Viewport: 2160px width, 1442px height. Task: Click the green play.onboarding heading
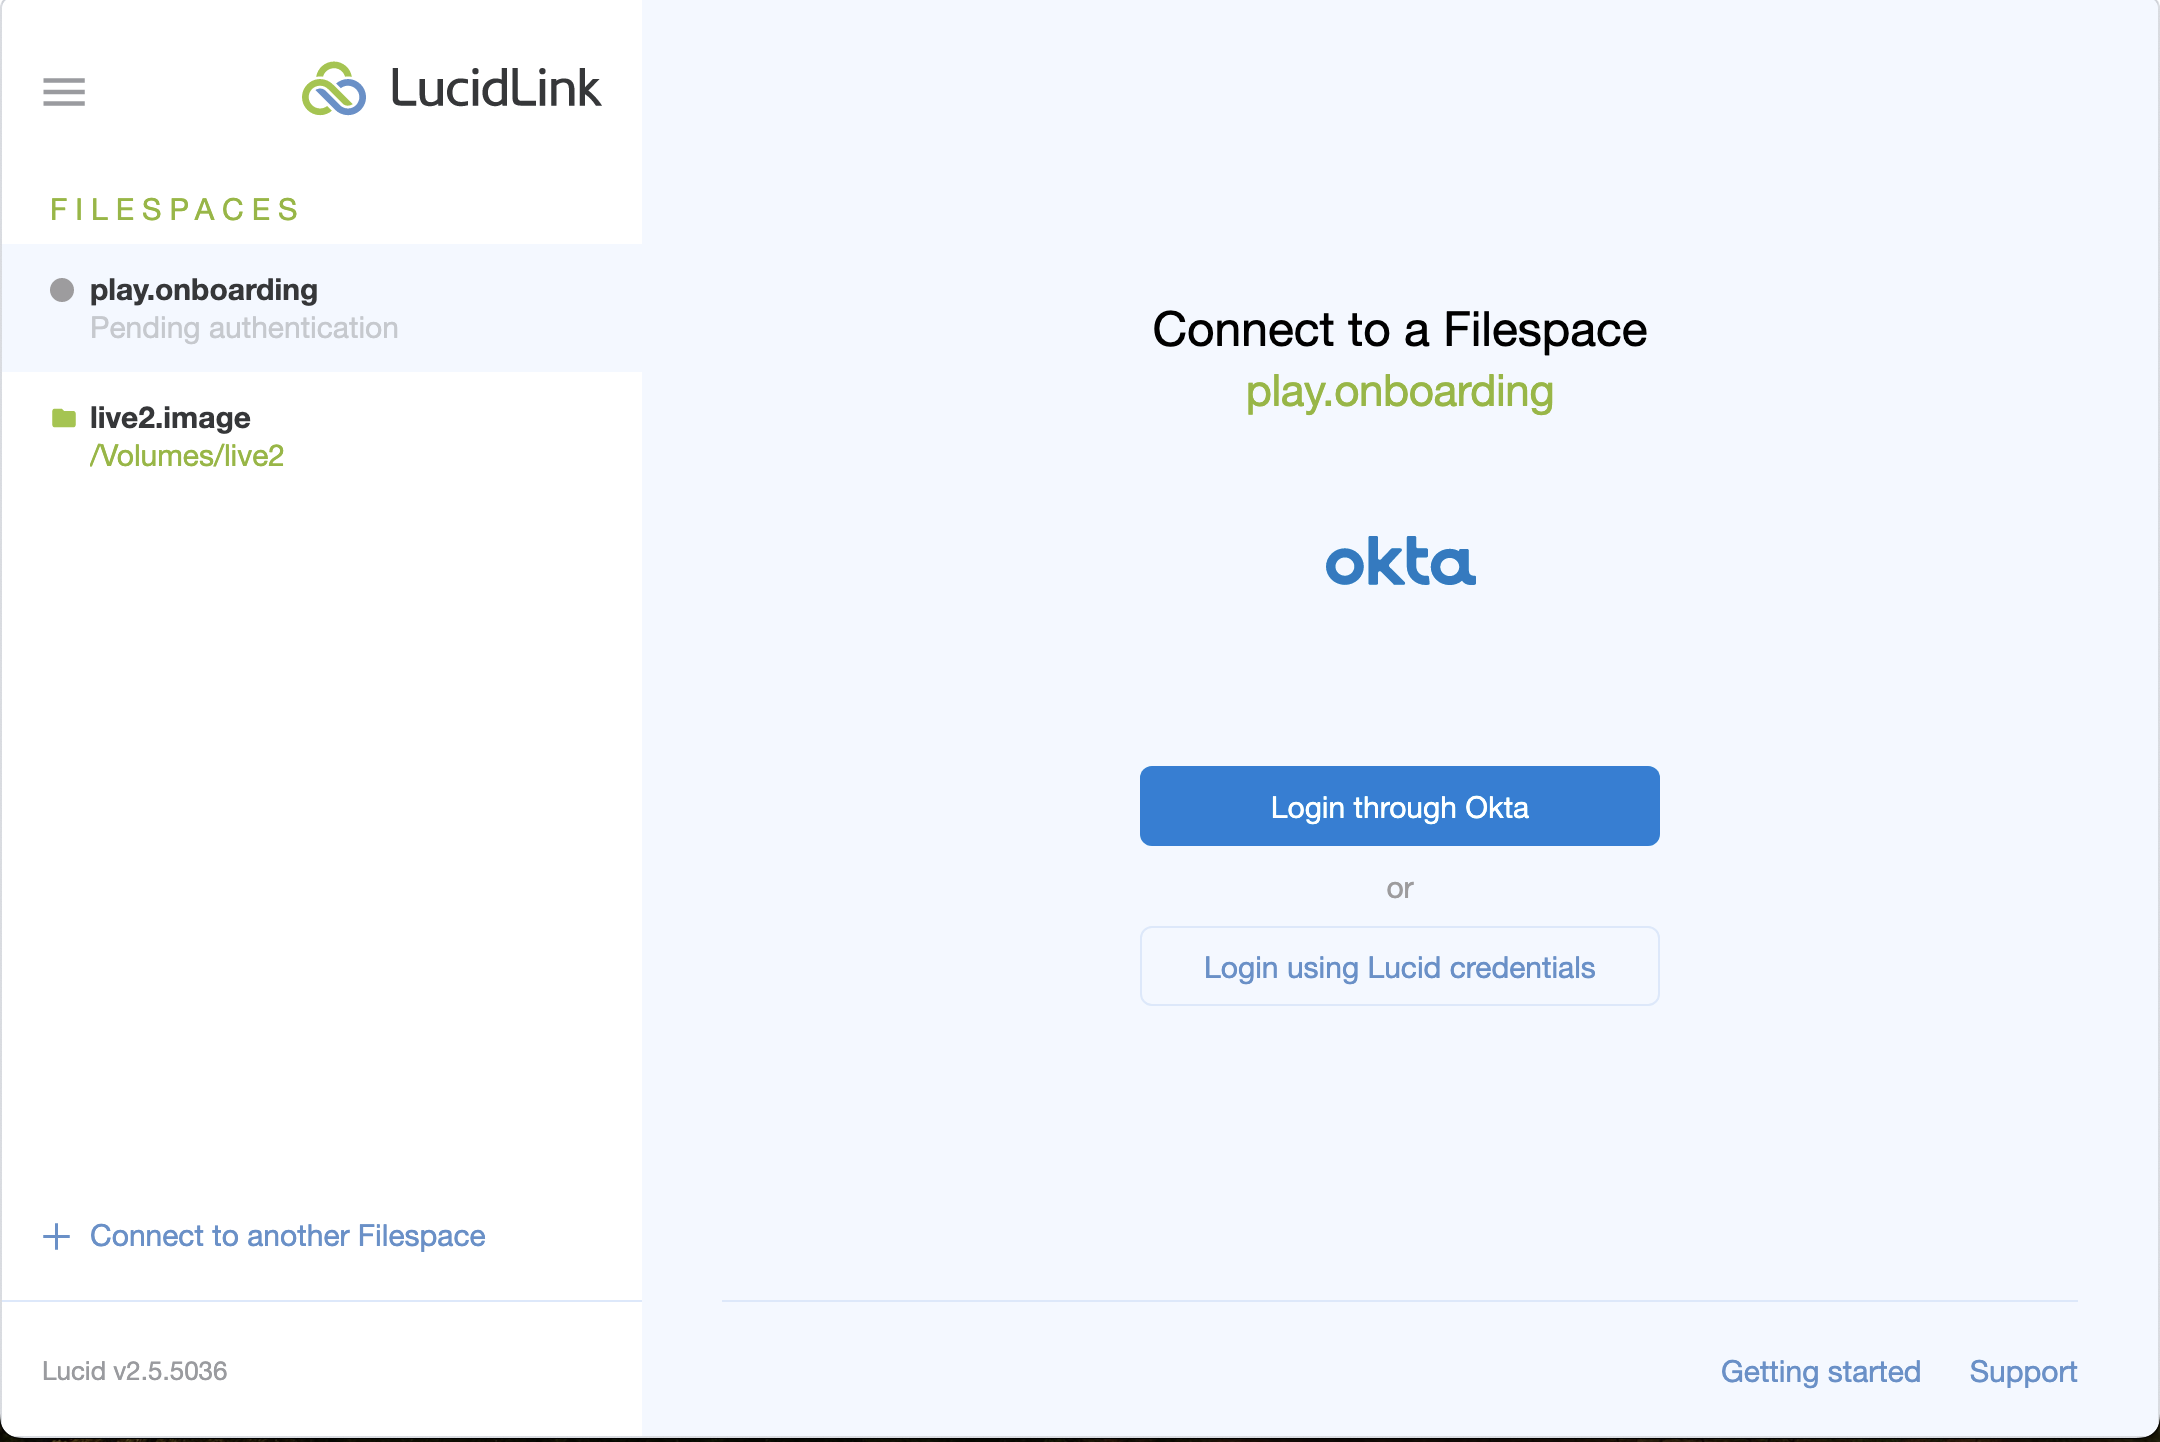(1399, 392)
